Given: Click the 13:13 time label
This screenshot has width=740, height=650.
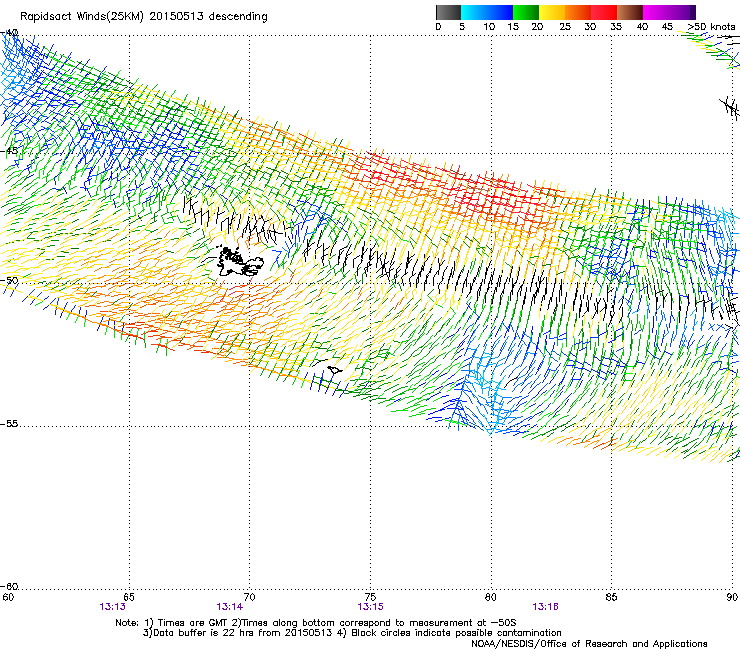Looking at the screenshot, I should [x=112, y=607].
